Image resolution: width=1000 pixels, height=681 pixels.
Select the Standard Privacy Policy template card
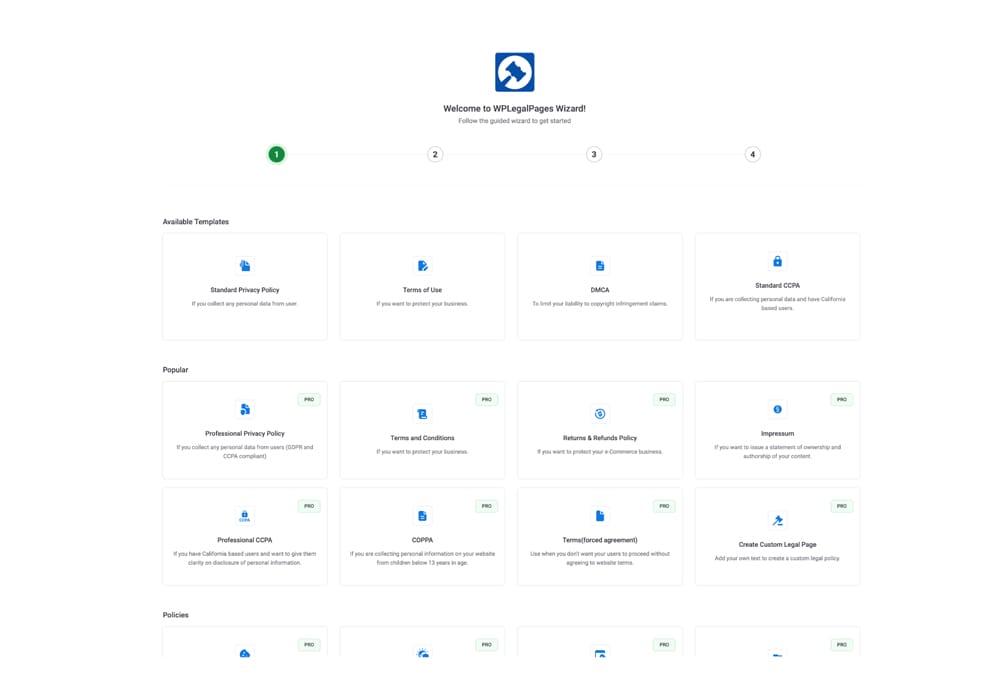tap(244, 286)
